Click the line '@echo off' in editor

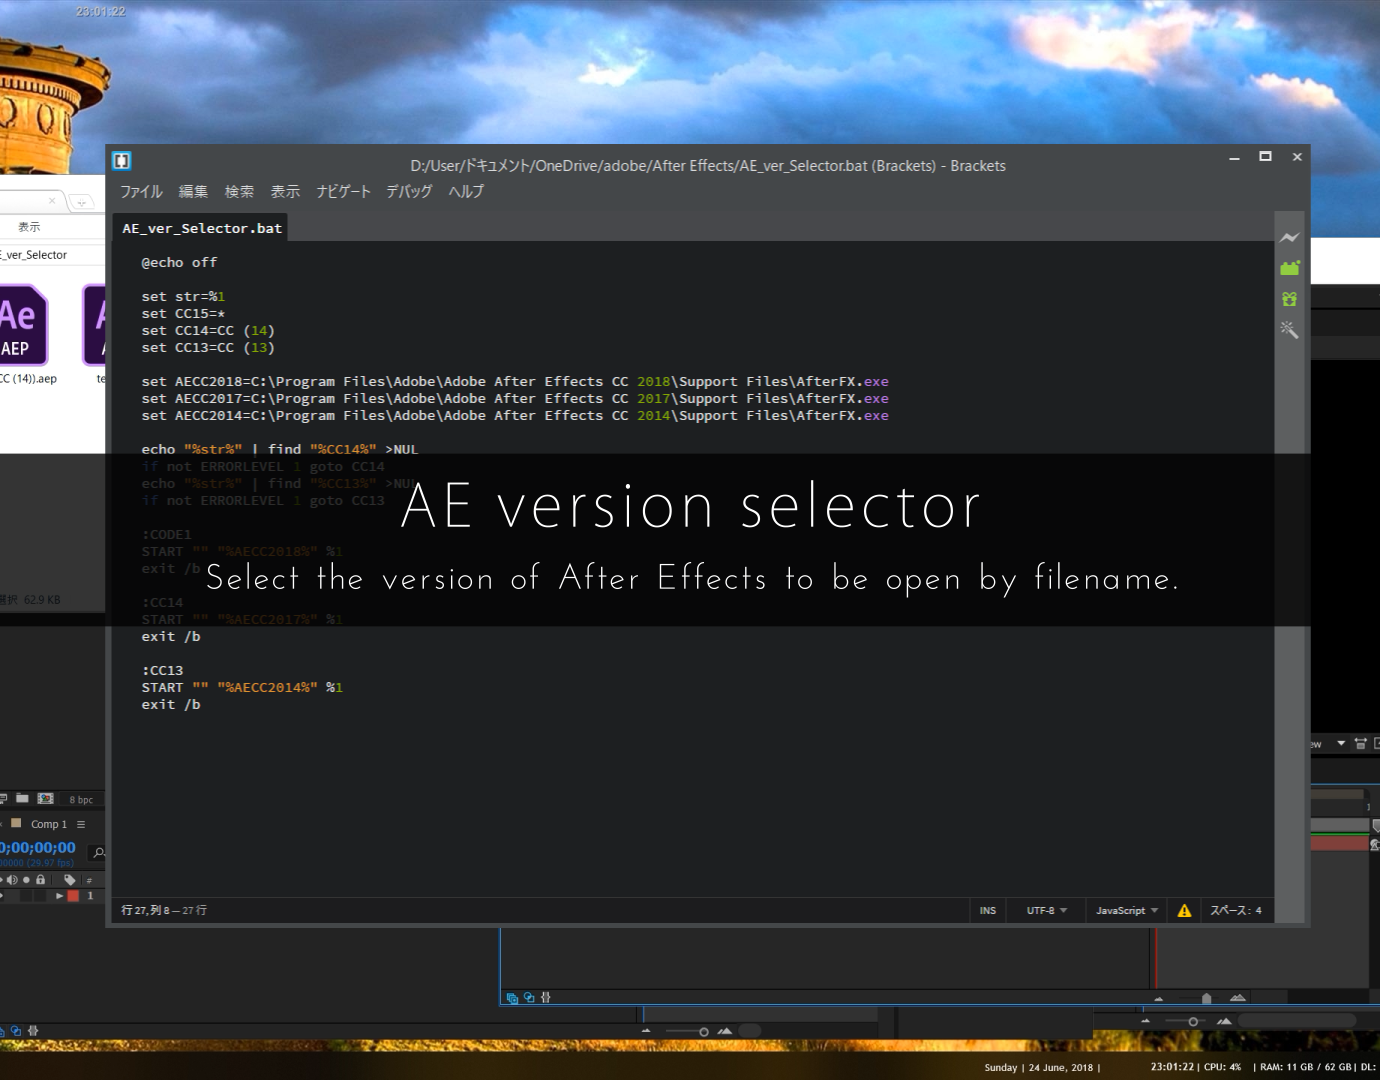click(179, 262)
